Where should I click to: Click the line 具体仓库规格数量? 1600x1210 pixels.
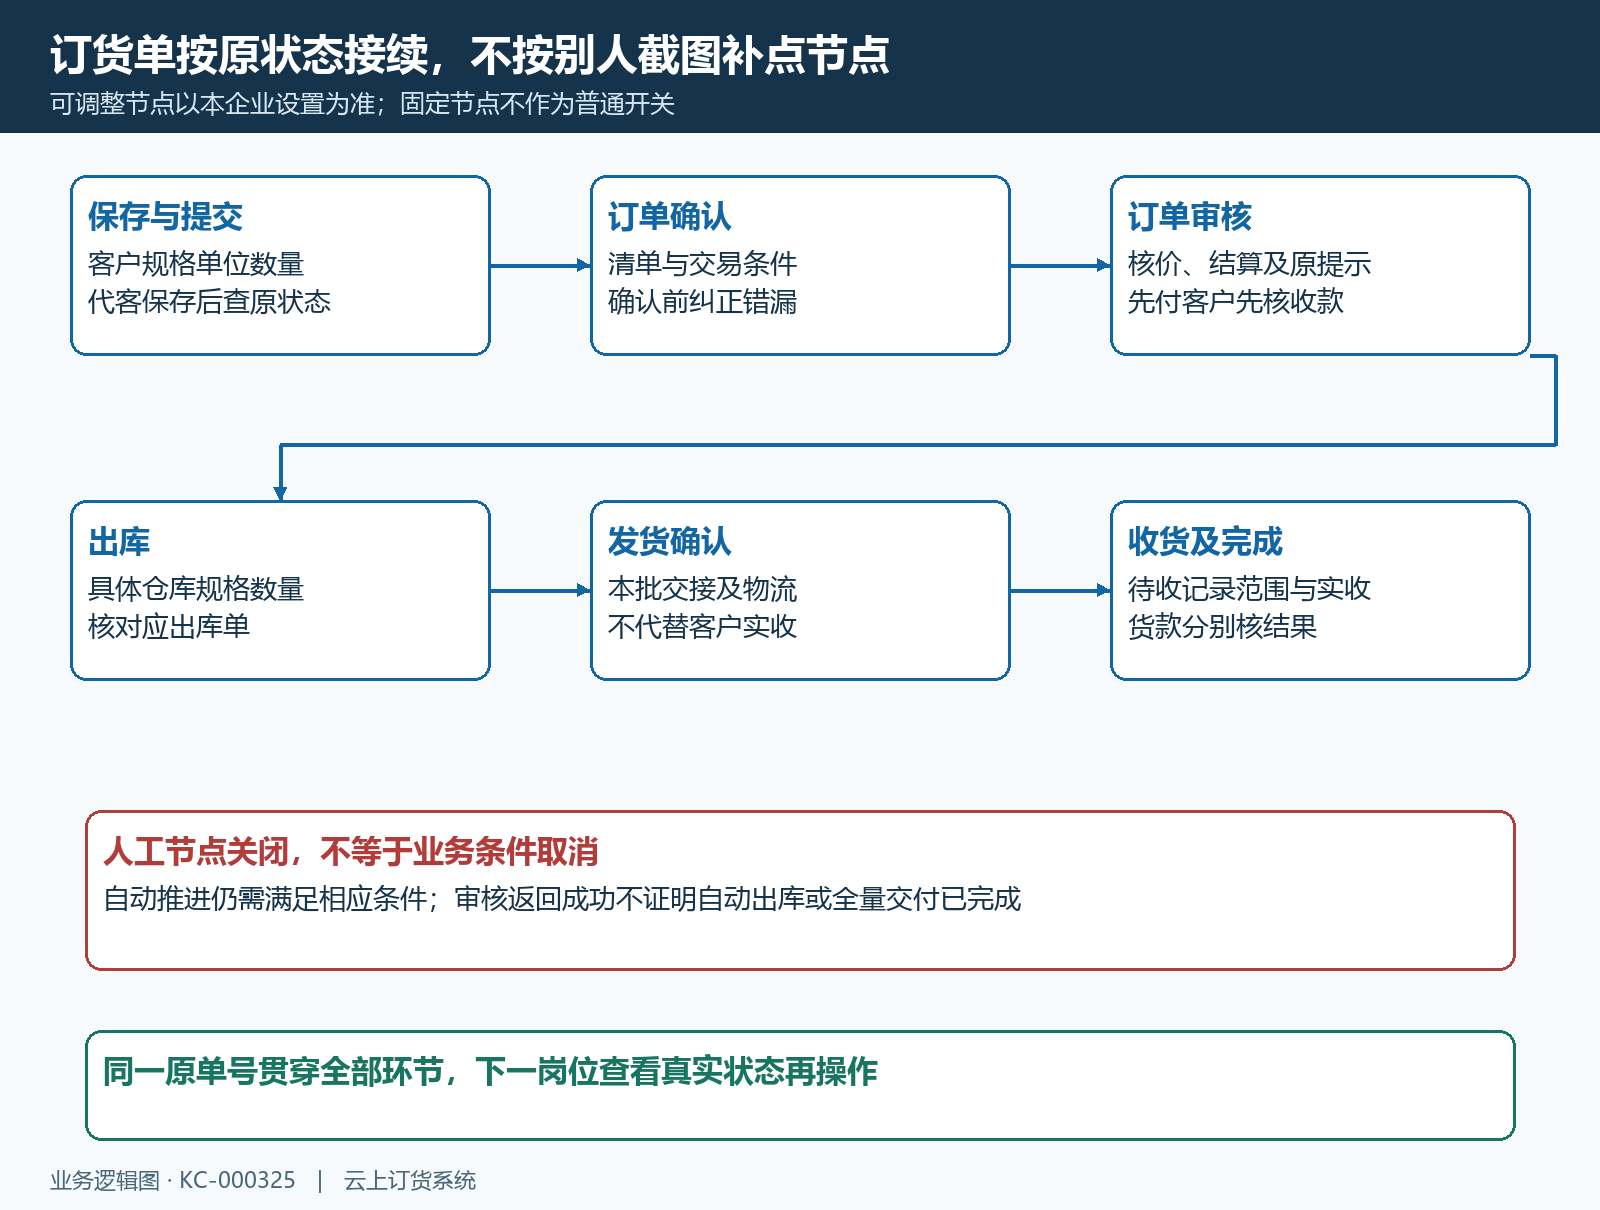[x=196, y=589]
